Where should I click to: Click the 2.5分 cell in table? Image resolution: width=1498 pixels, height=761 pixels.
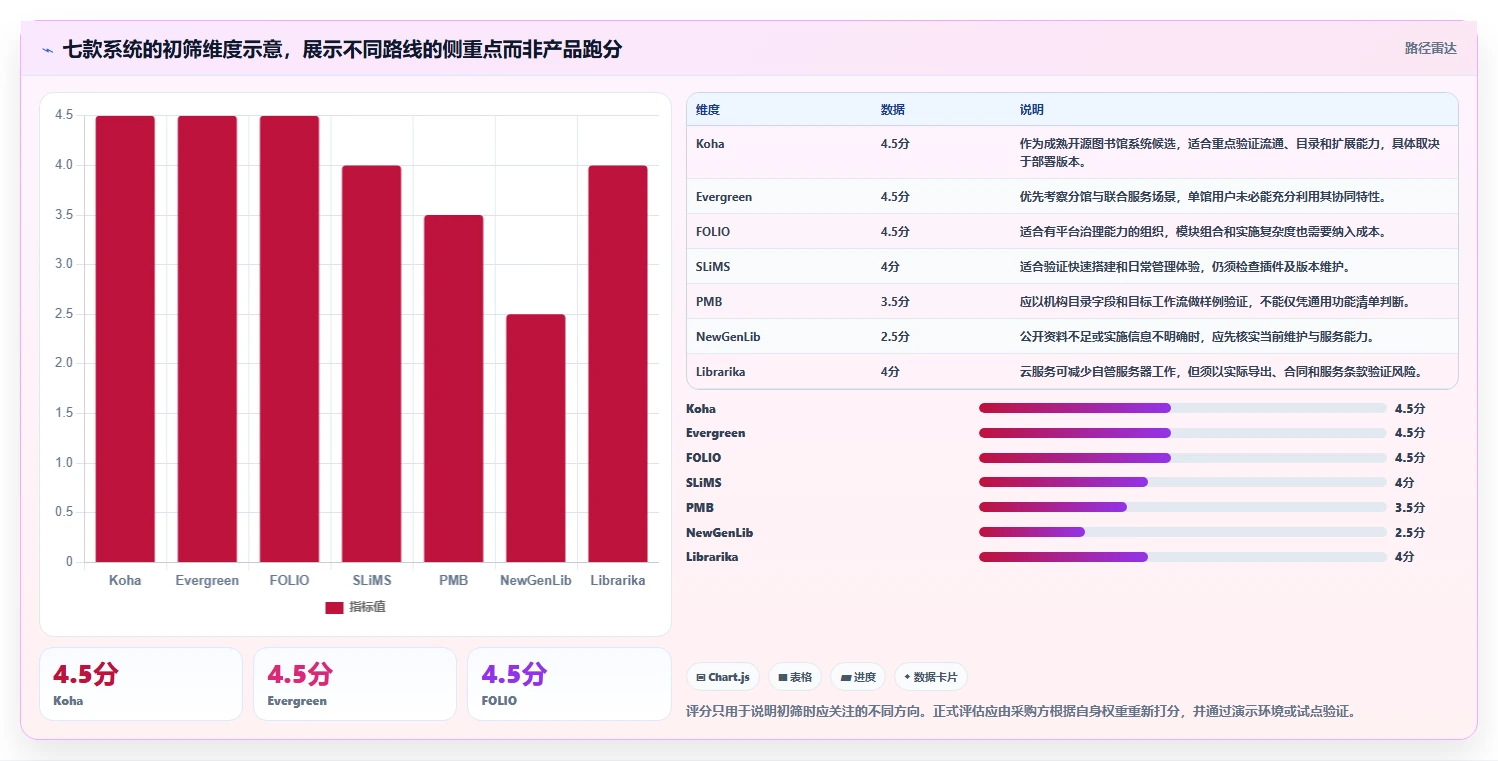(x=895, y=337)
